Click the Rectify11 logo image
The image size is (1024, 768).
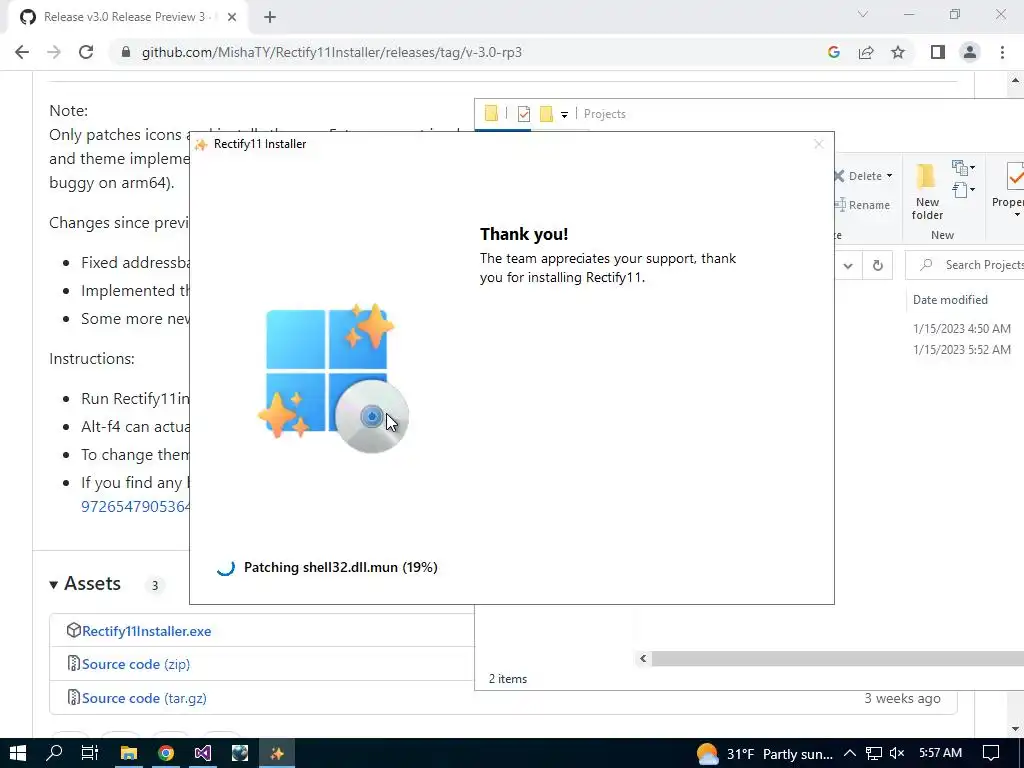(x=333, y=378)
